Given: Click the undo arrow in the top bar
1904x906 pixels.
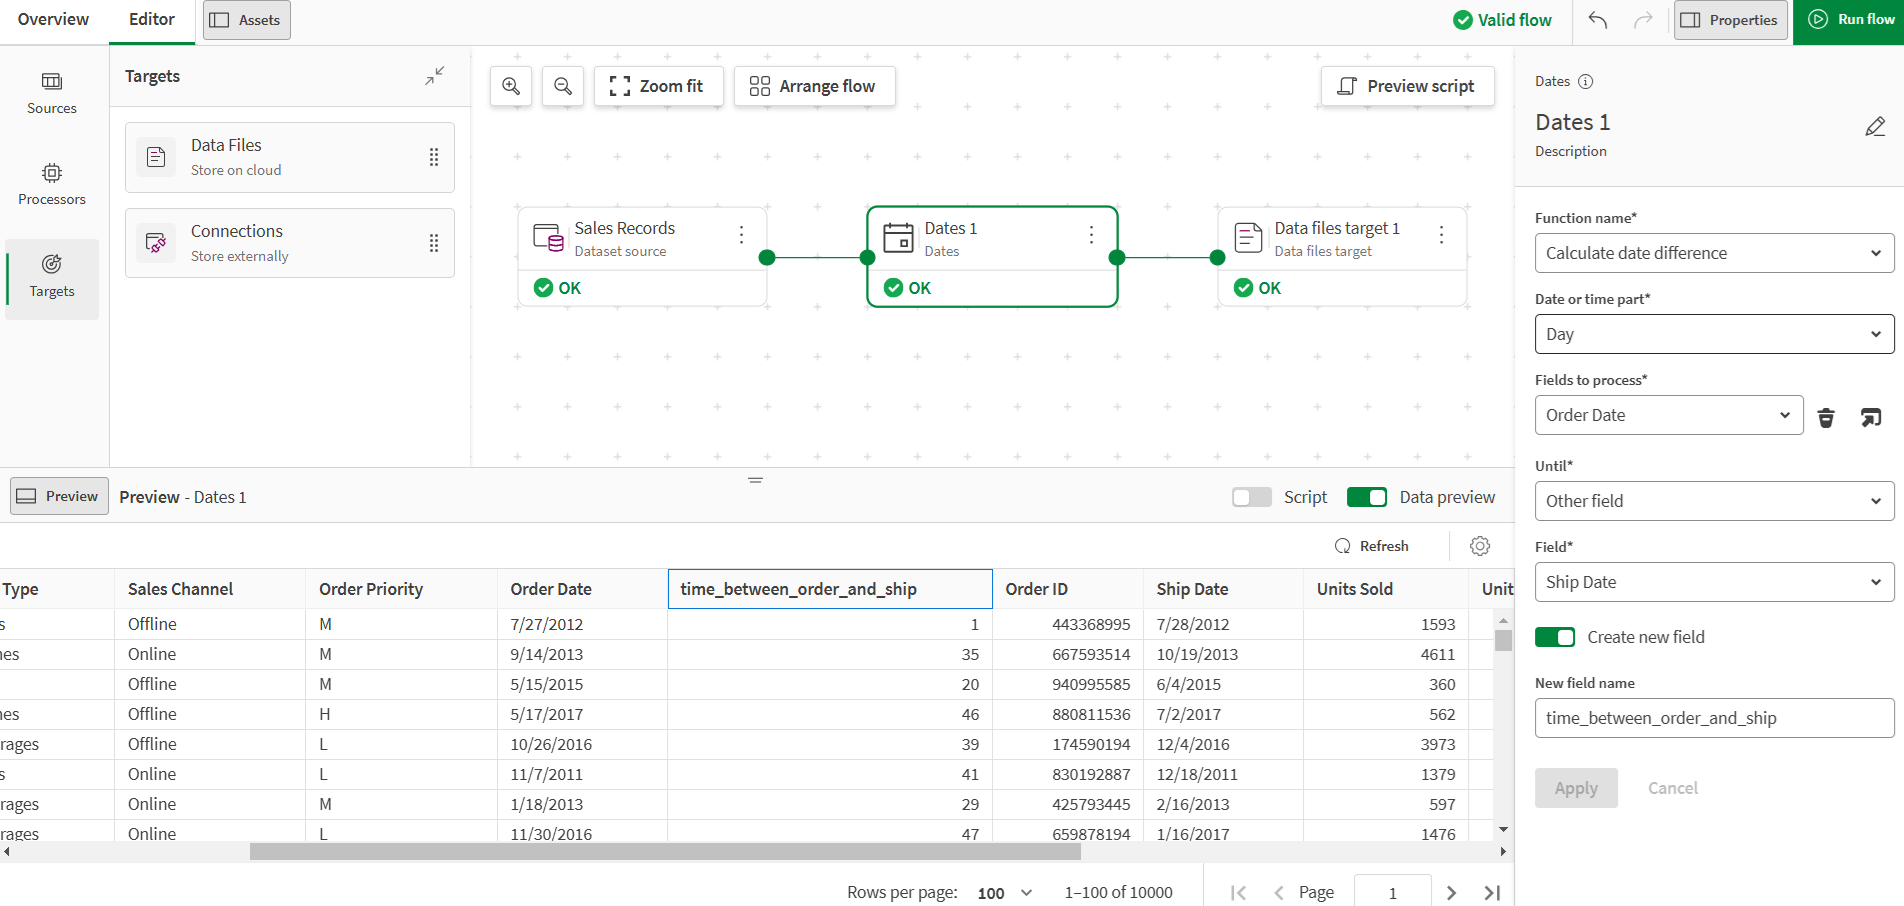Looking at the screenshot, I should [x=1597, y=20].
